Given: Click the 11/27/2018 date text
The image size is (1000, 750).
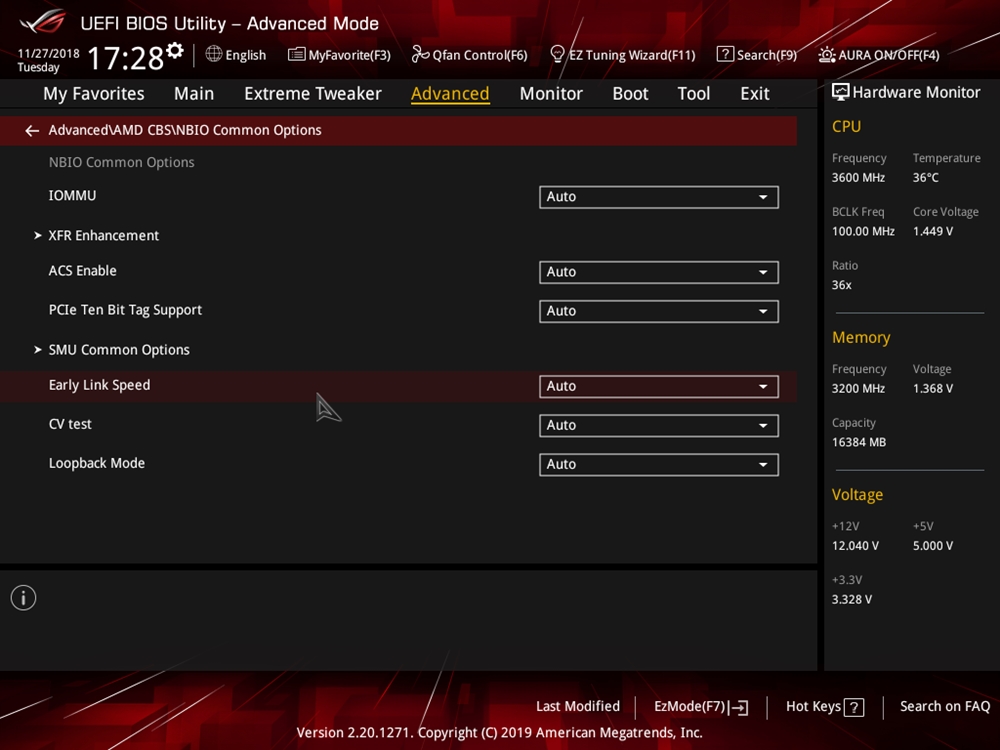Looking at the screenshot, I should tap(48, 54).
